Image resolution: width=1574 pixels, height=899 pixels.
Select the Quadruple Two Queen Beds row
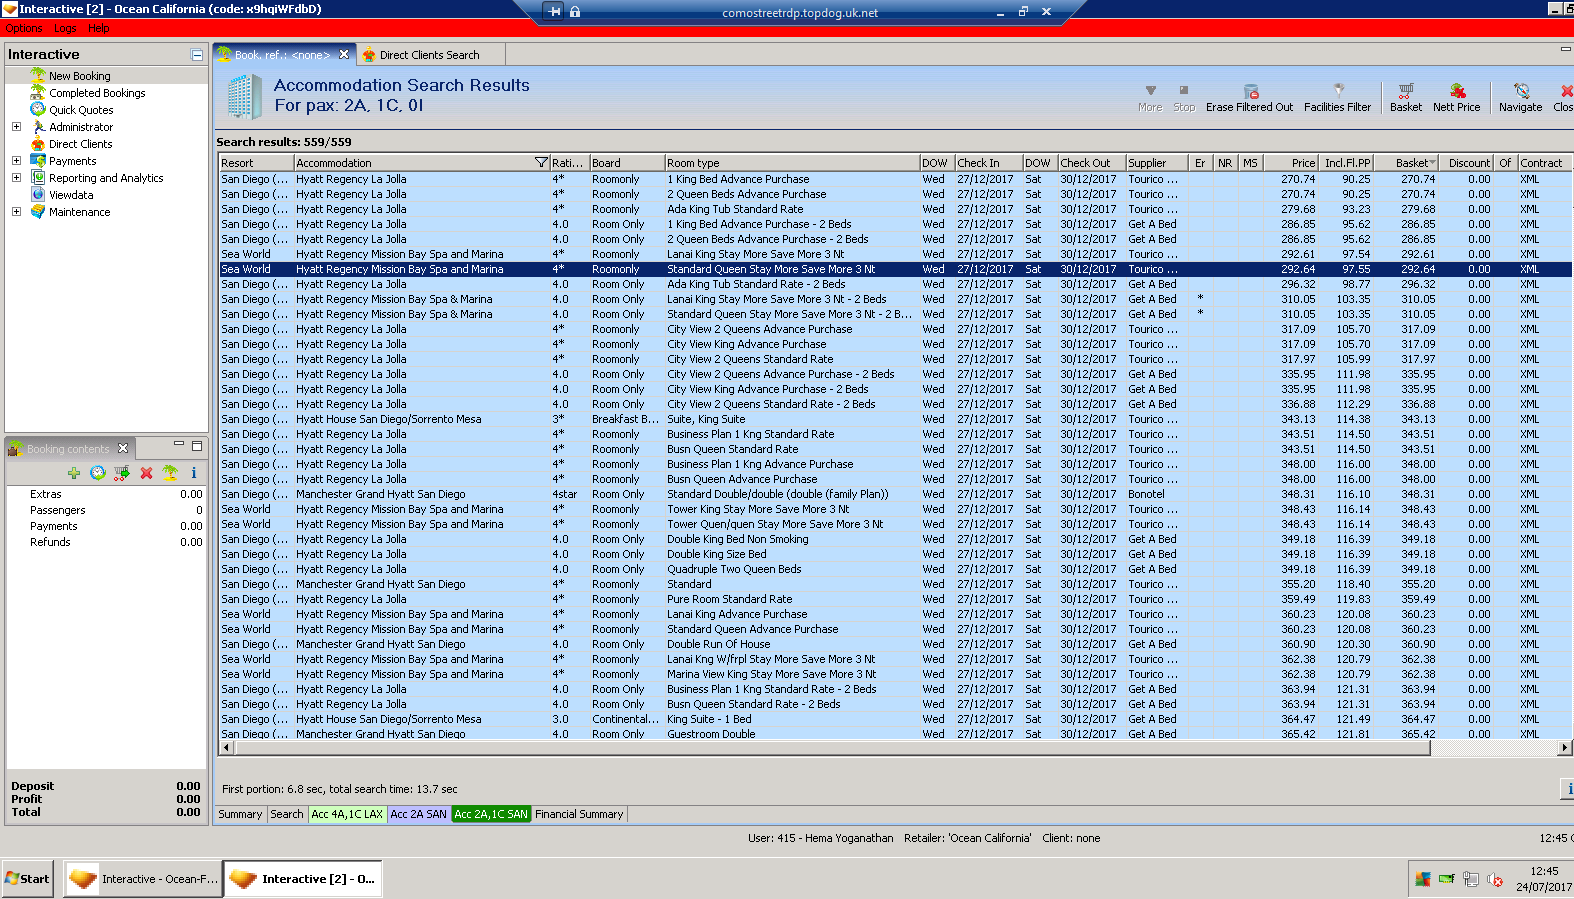click(895, 569)
